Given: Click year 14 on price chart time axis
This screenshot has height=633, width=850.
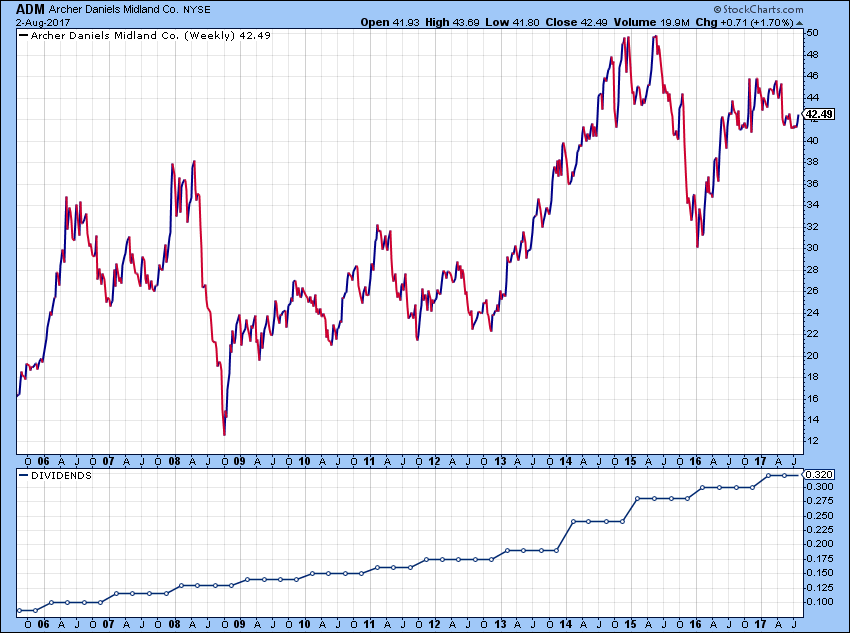Looking at the screenshot, I should tap(565, 462).
